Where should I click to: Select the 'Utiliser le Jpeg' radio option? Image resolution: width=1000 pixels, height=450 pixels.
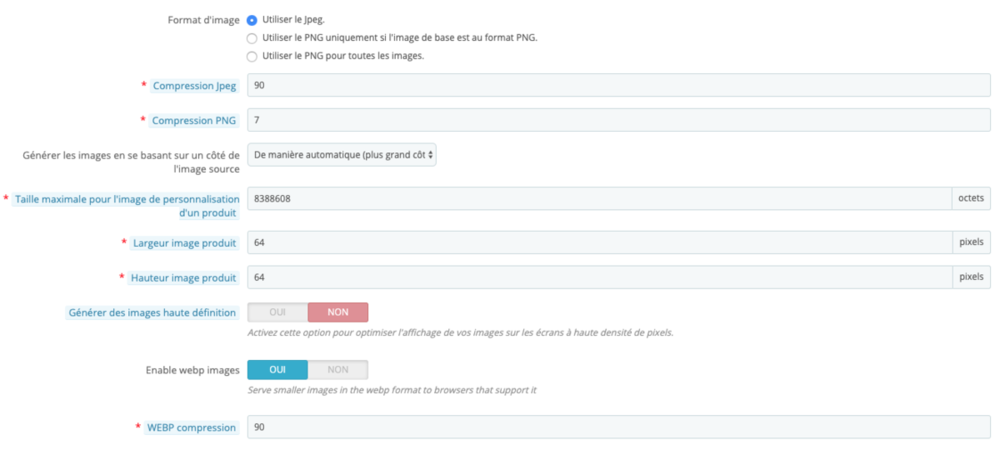pos(252,20)
